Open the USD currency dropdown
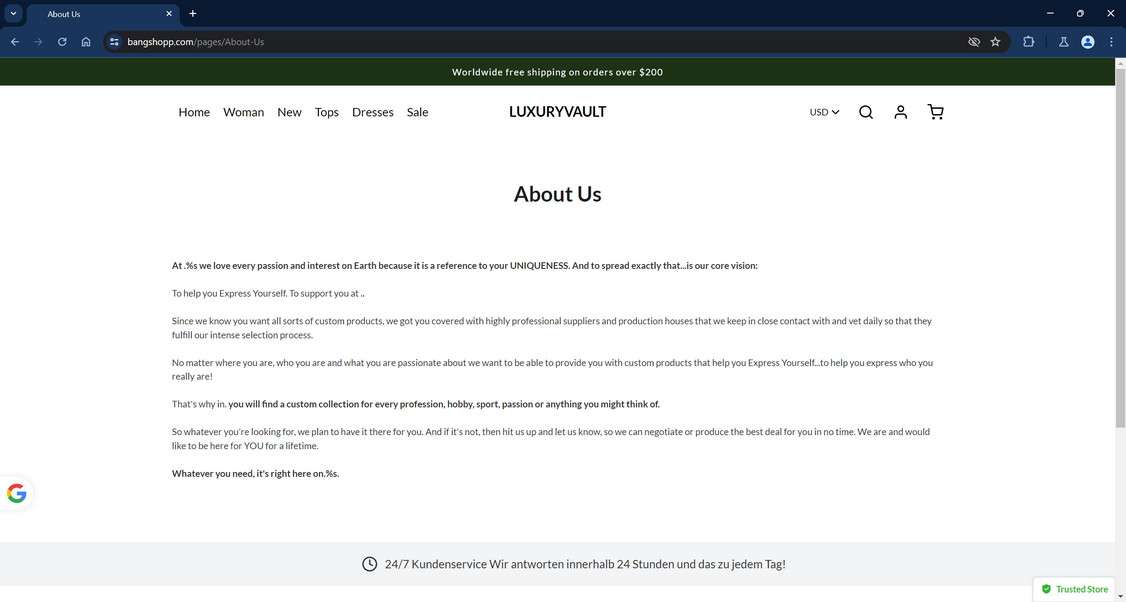The width and height of the screenshot is (1126, 602). [824, 112]
